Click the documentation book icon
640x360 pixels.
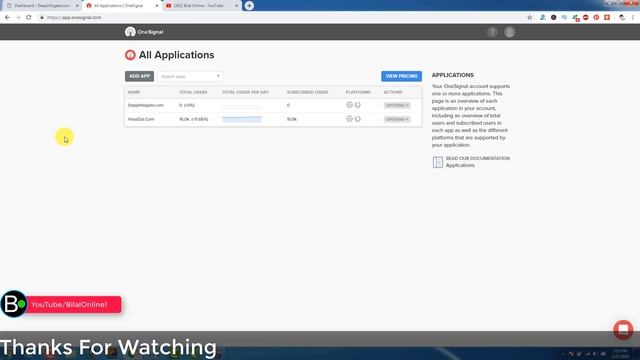(x=438, y=162)
